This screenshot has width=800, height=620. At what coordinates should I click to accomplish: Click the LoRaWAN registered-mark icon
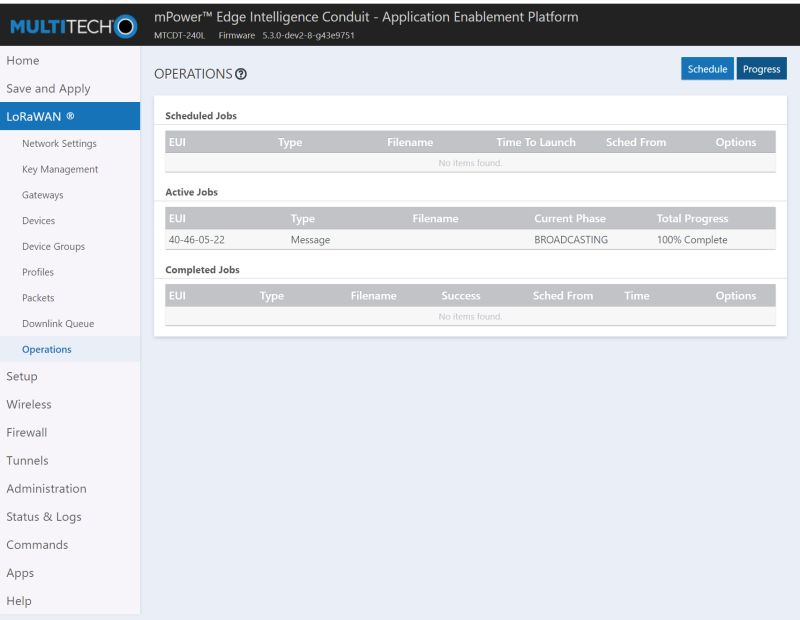click(70, 116)
